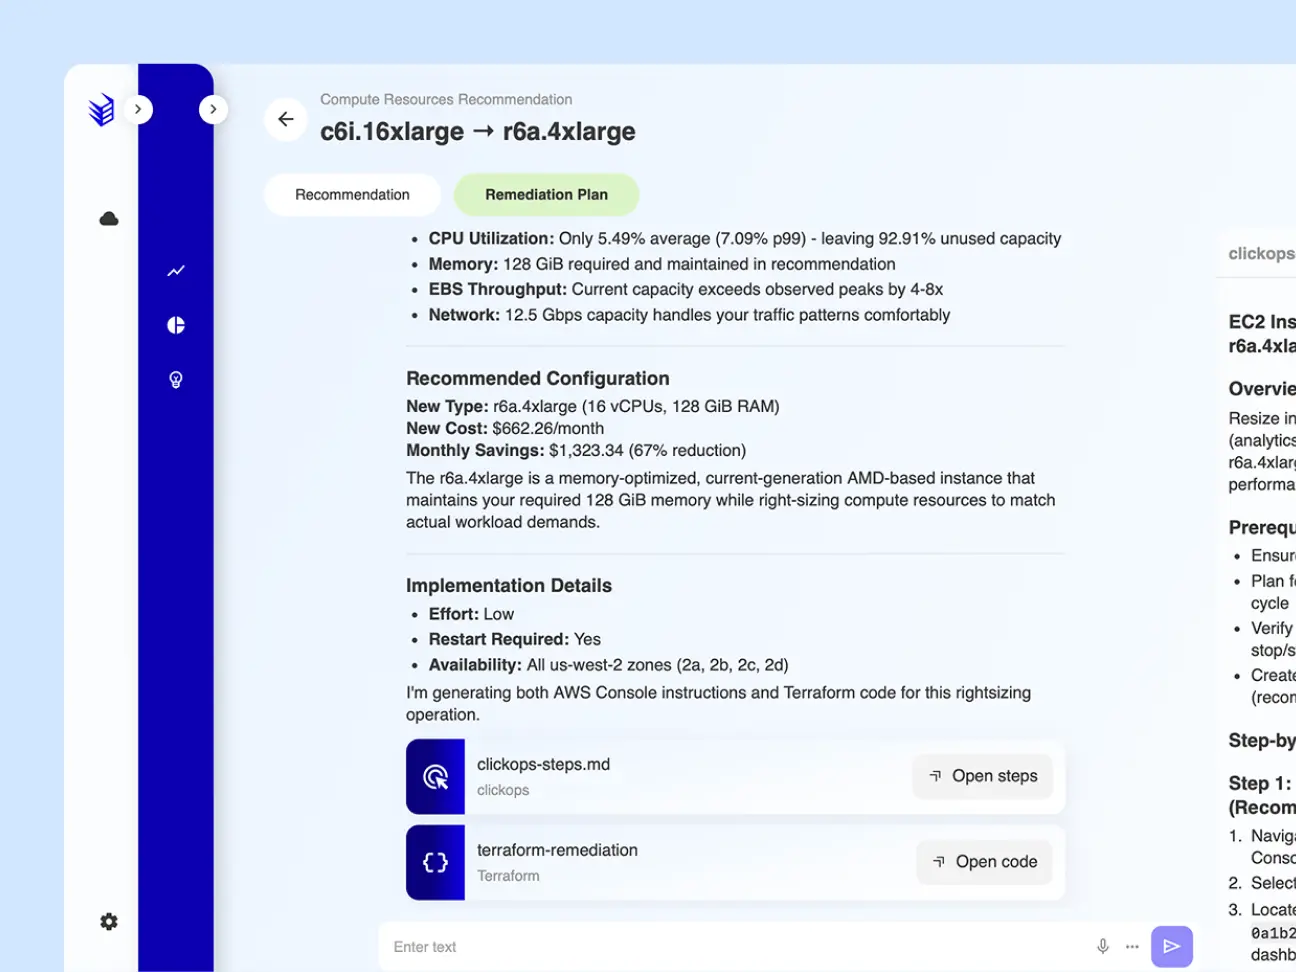Click the Restart Required: Yes bullet

click(515, 639)
